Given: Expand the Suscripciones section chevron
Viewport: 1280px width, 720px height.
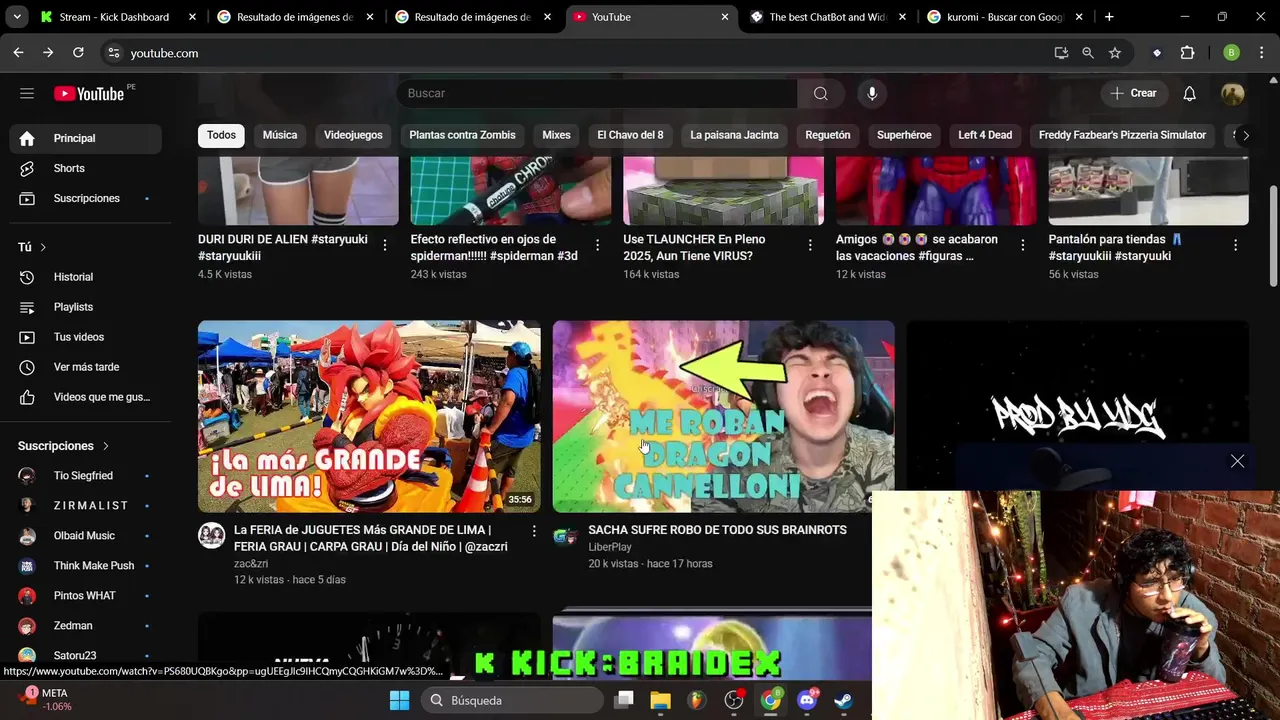Looking at the screenshot, I should (106, 446).
